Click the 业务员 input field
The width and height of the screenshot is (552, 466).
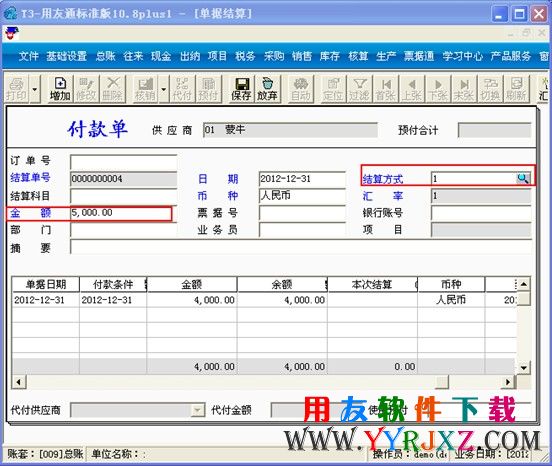pyautogui.click(x=302, y=230)
